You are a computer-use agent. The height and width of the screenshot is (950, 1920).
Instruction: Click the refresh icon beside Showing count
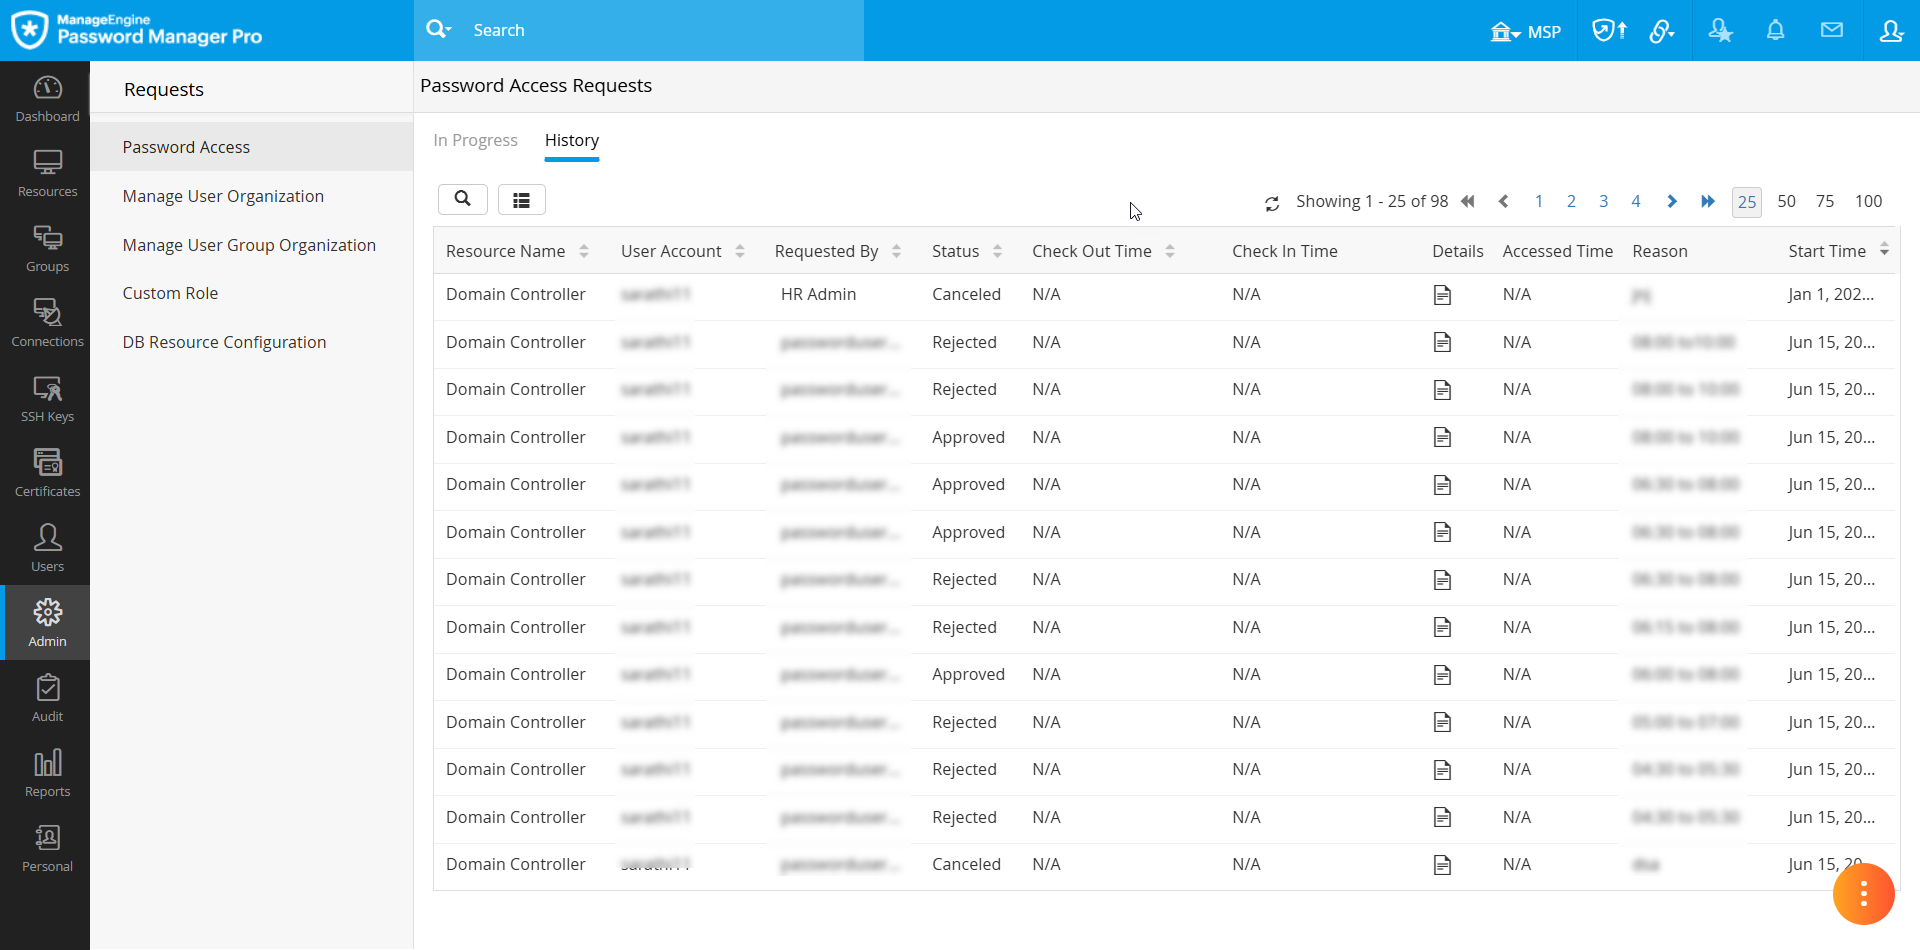[x=1272, y=203]
